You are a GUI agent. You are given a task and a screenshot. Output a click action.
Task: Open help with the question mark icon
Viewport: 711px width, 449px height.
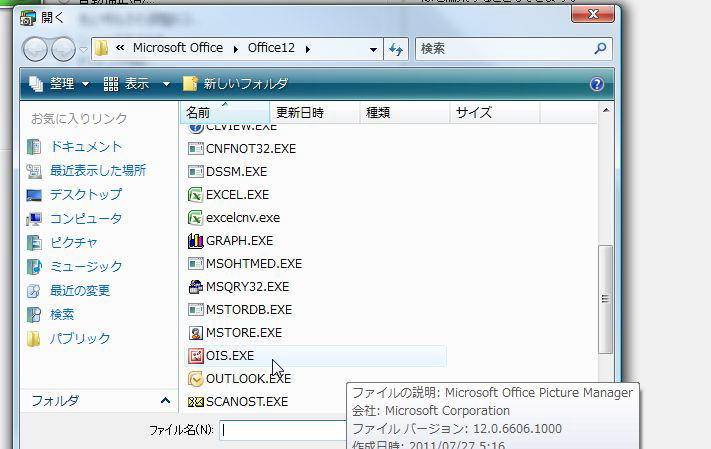(x=597, y=84)
